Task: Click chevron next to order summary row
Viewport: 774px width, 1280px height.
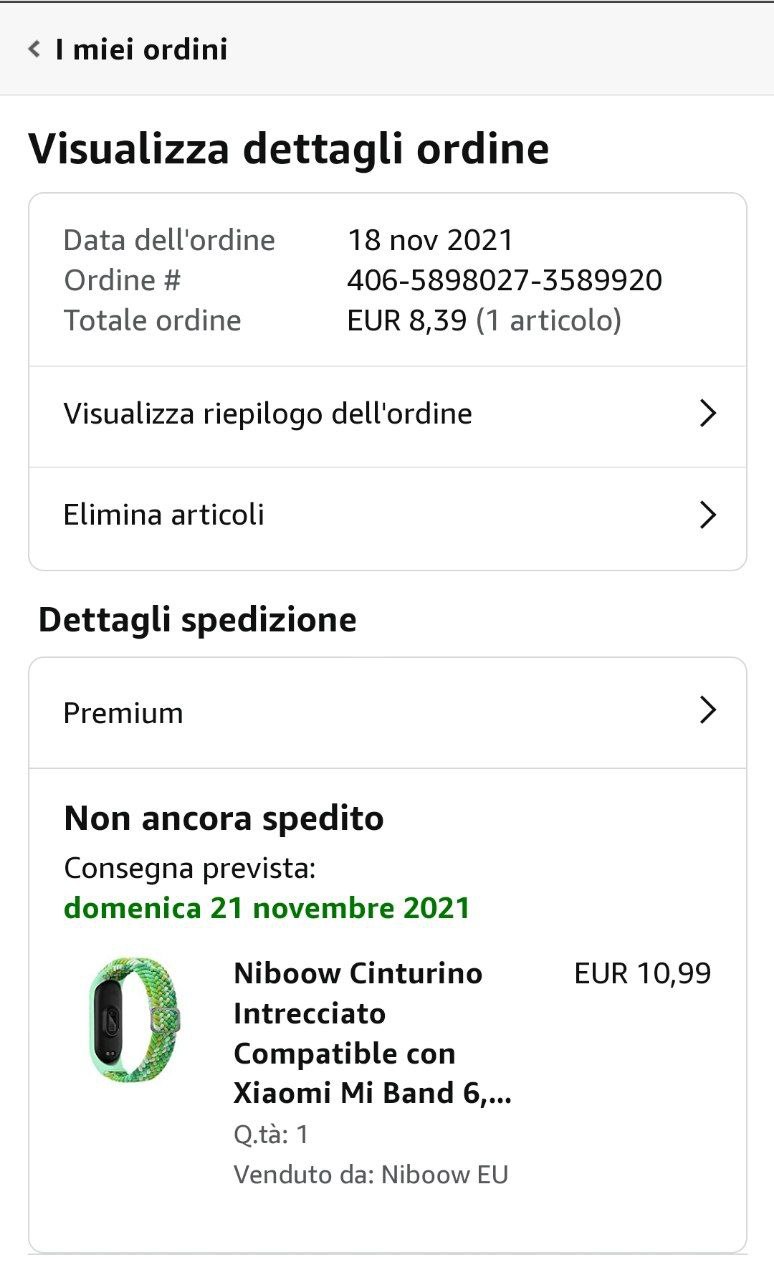Action: [x=708, y=414]
